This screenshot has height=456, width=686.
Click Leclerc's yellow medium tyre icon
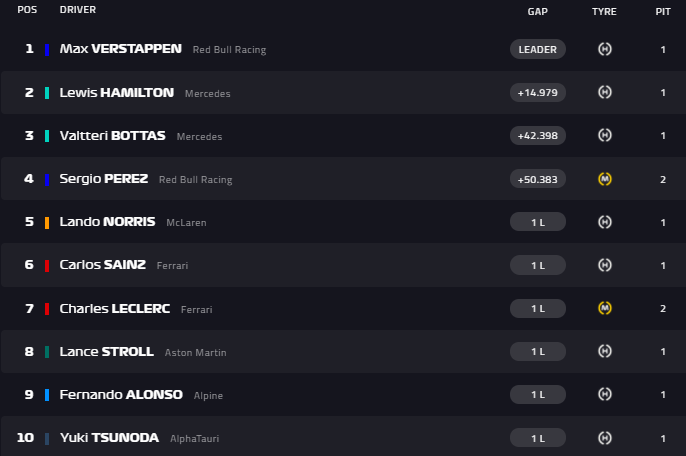pyautogui.click(x=604, y=308)
